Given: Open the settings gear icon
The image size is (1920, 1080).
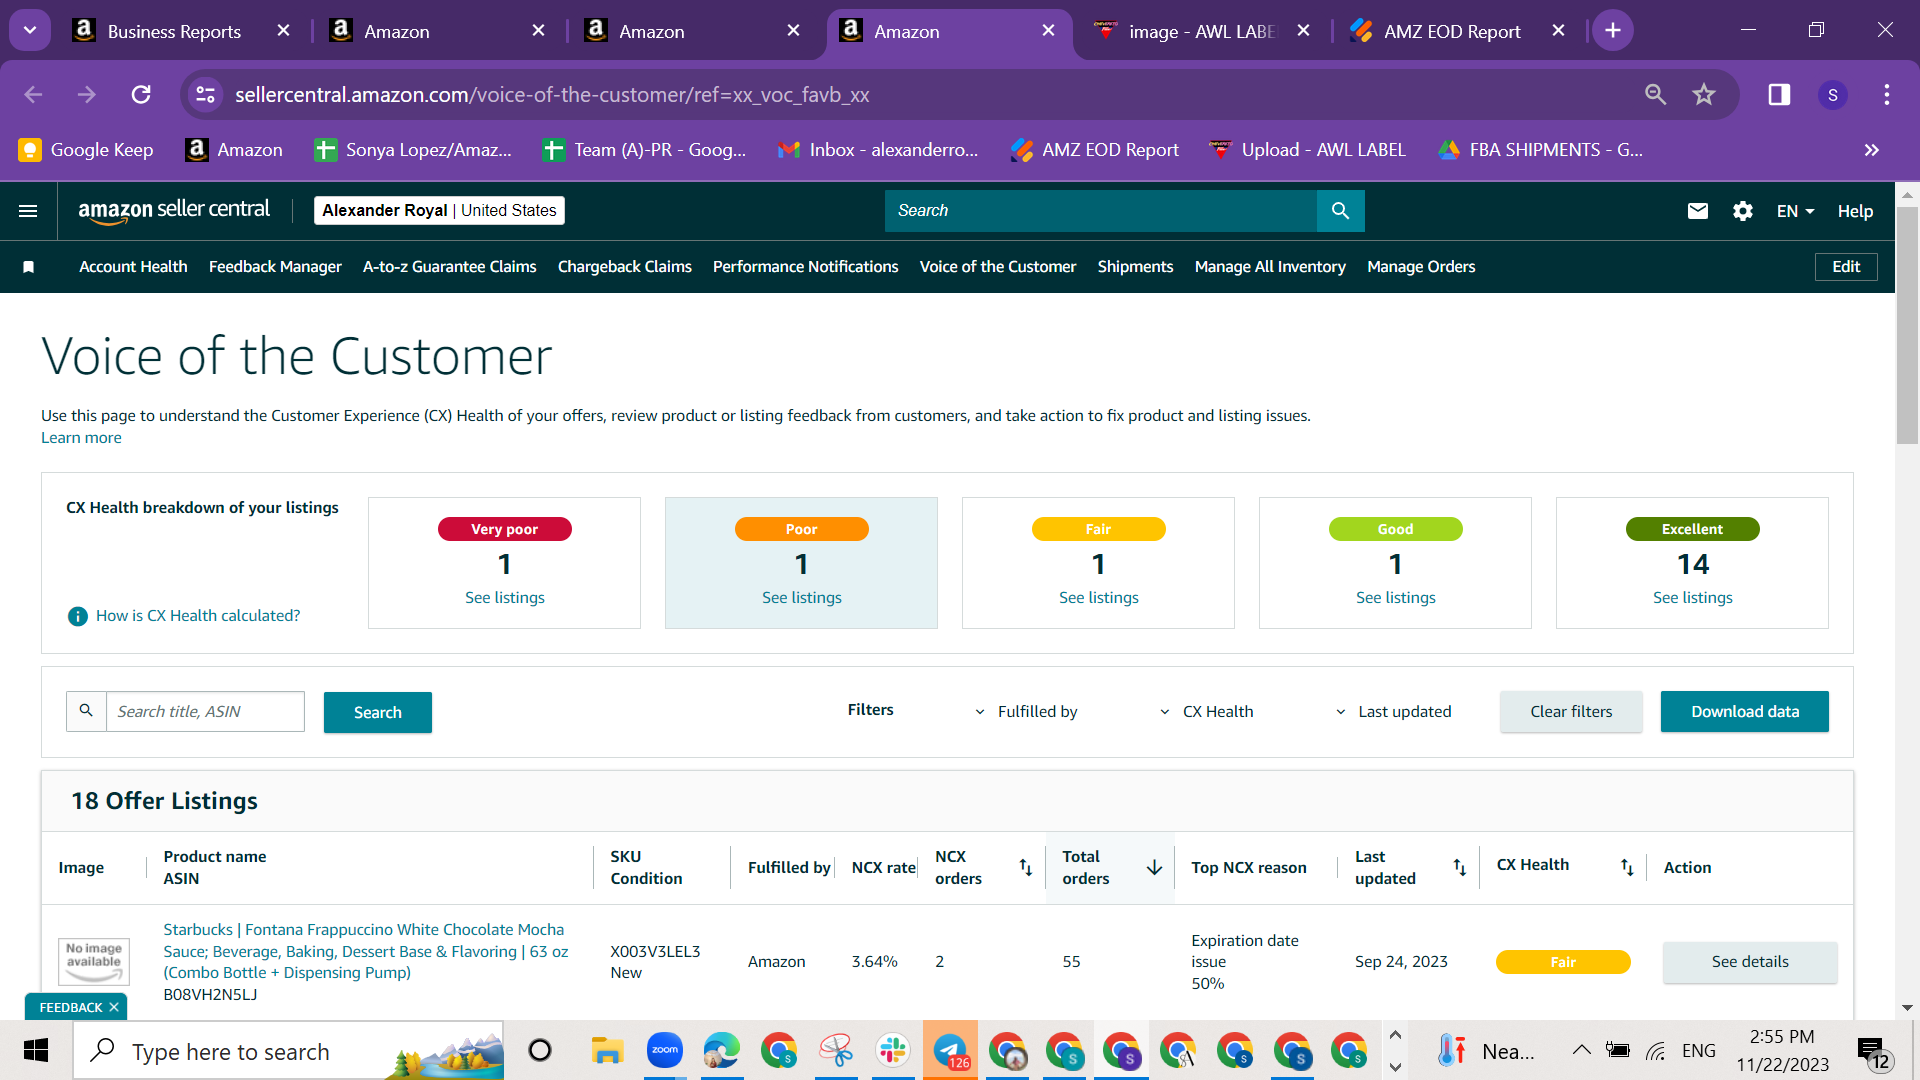Looking at the screenshot, I should click(x=1743, y=211).
